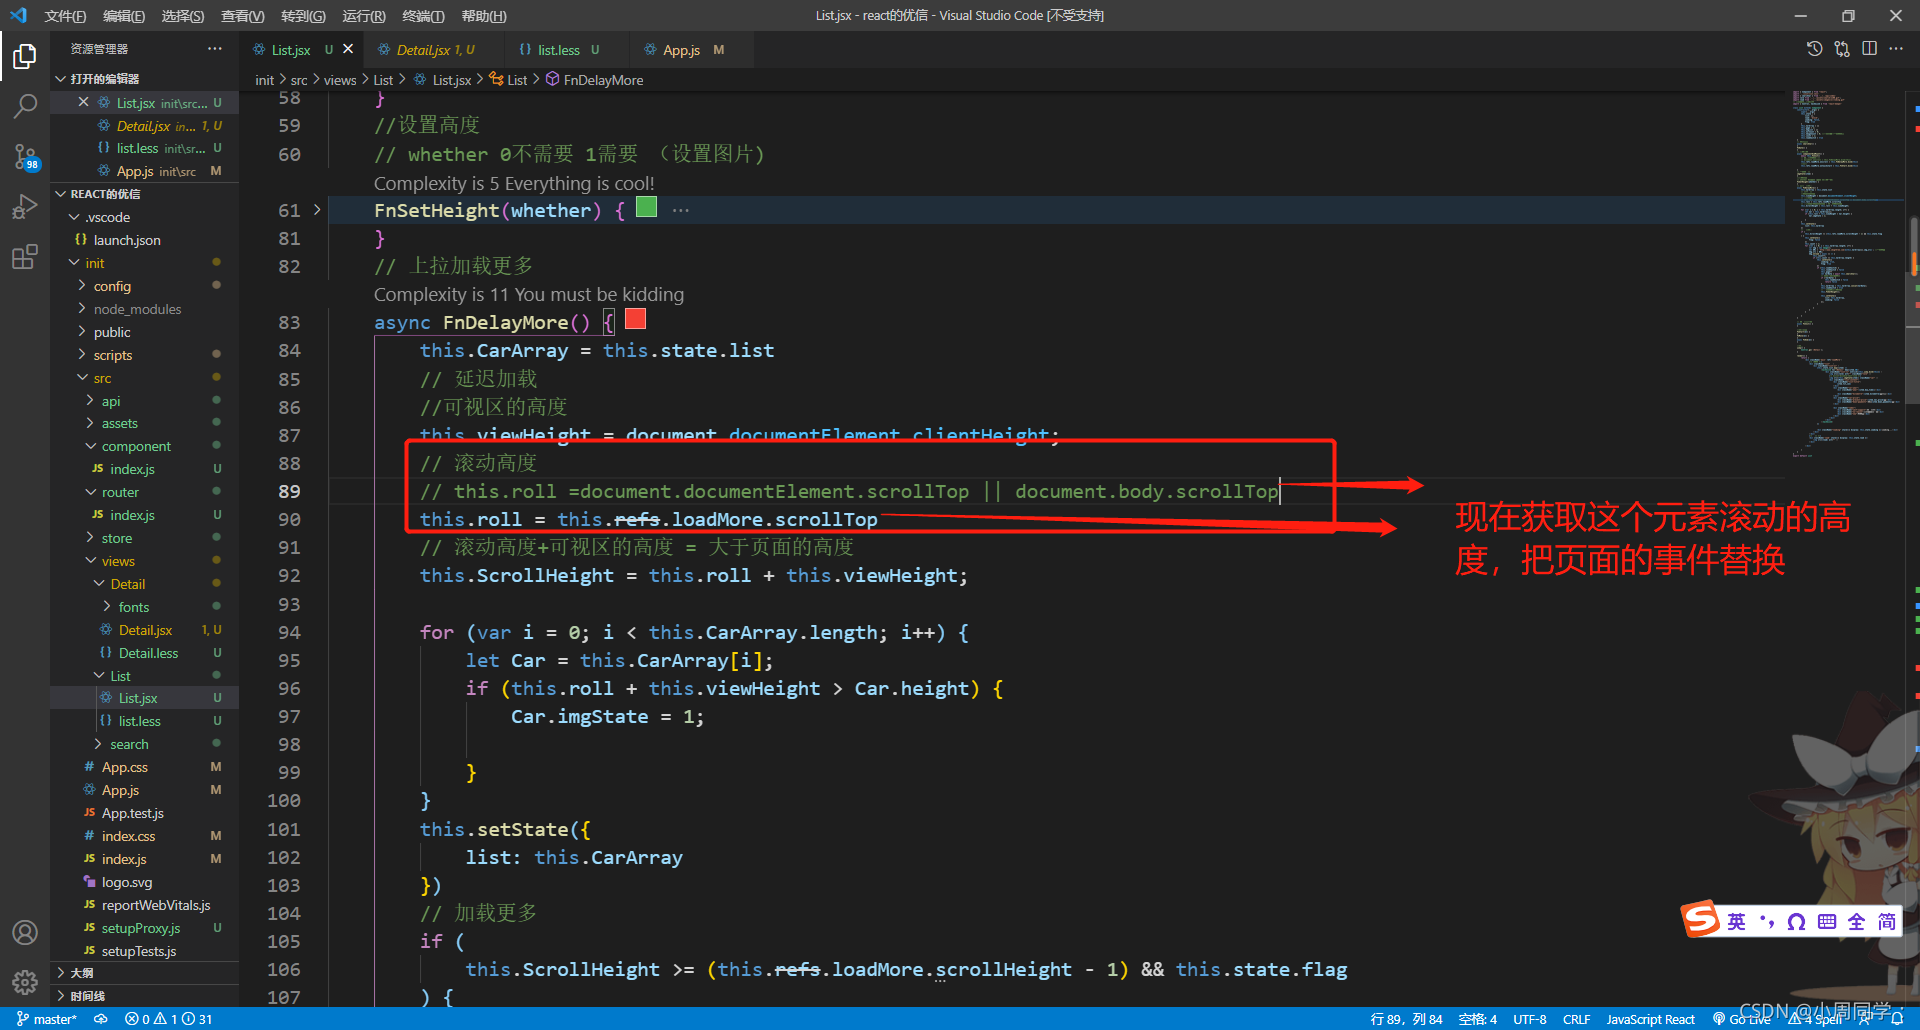The height and width of the screenshot is (1030, 1920).
Task: Open the Edit menu
Action: coord(124,16)
